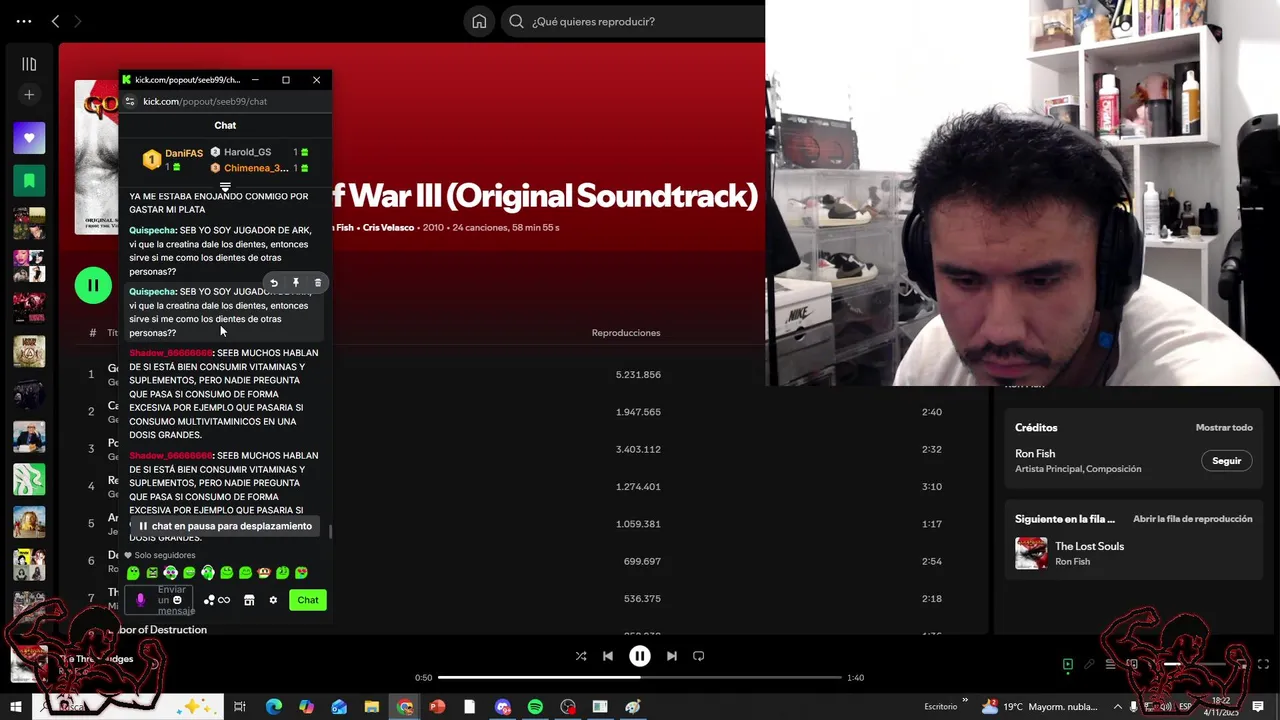Click username Quispecha on first message

152,230
